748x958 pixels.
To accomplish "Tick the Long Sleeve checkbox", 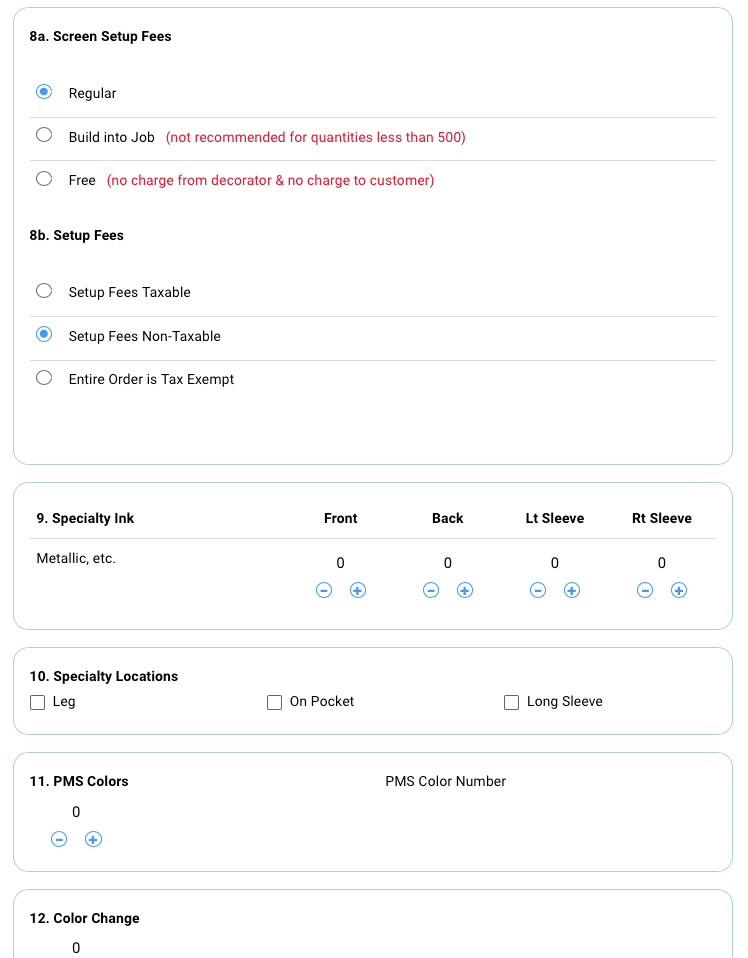I will pos(512,702).
